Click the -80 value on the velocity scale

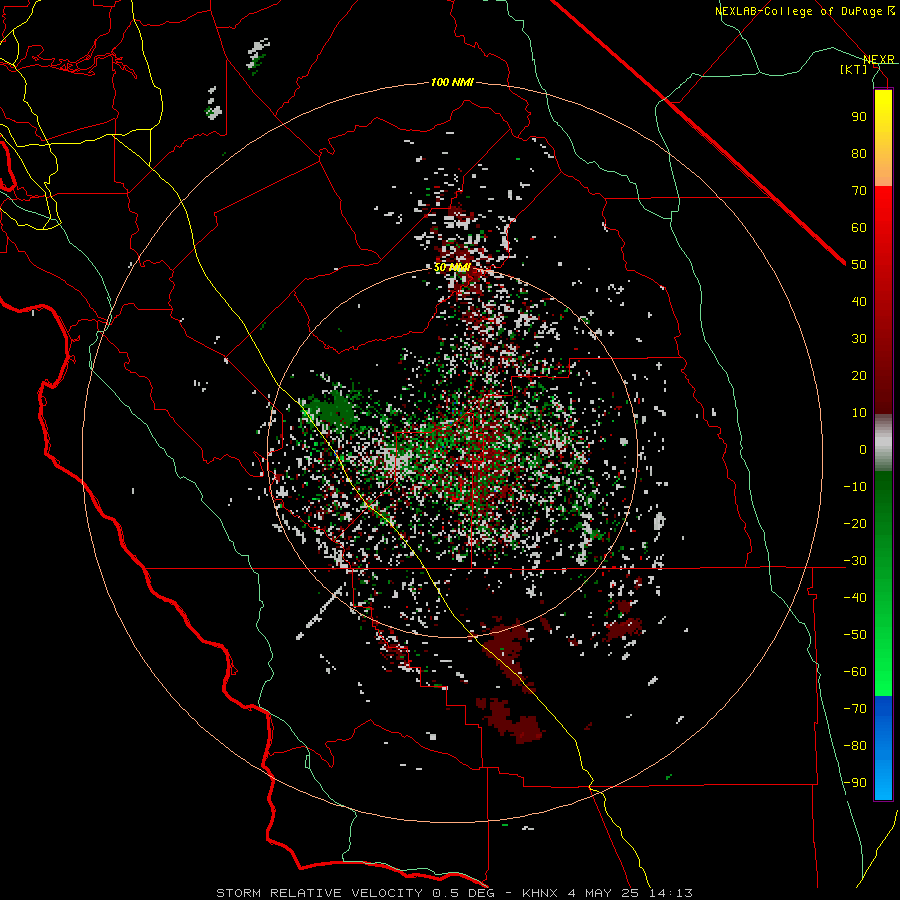(x=855, y=746)
